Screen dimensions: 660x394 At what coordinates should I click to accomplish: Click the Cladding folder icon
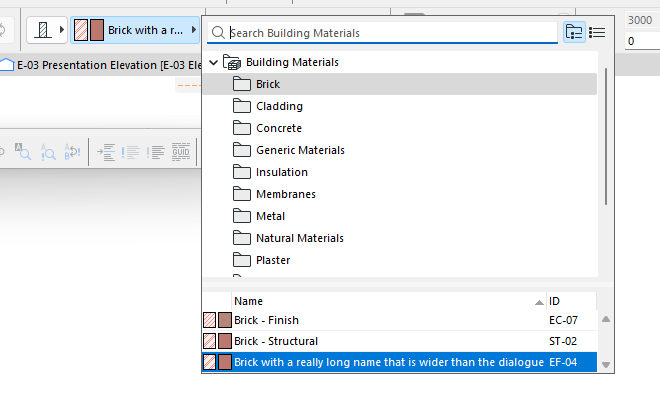(x=242, y=106)
